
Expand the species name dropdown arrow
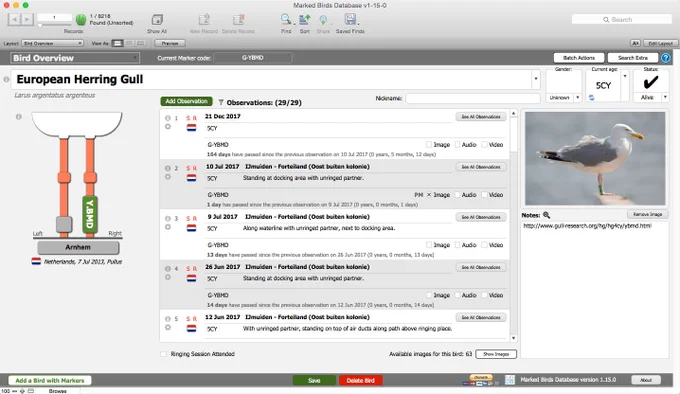point(536,79)
